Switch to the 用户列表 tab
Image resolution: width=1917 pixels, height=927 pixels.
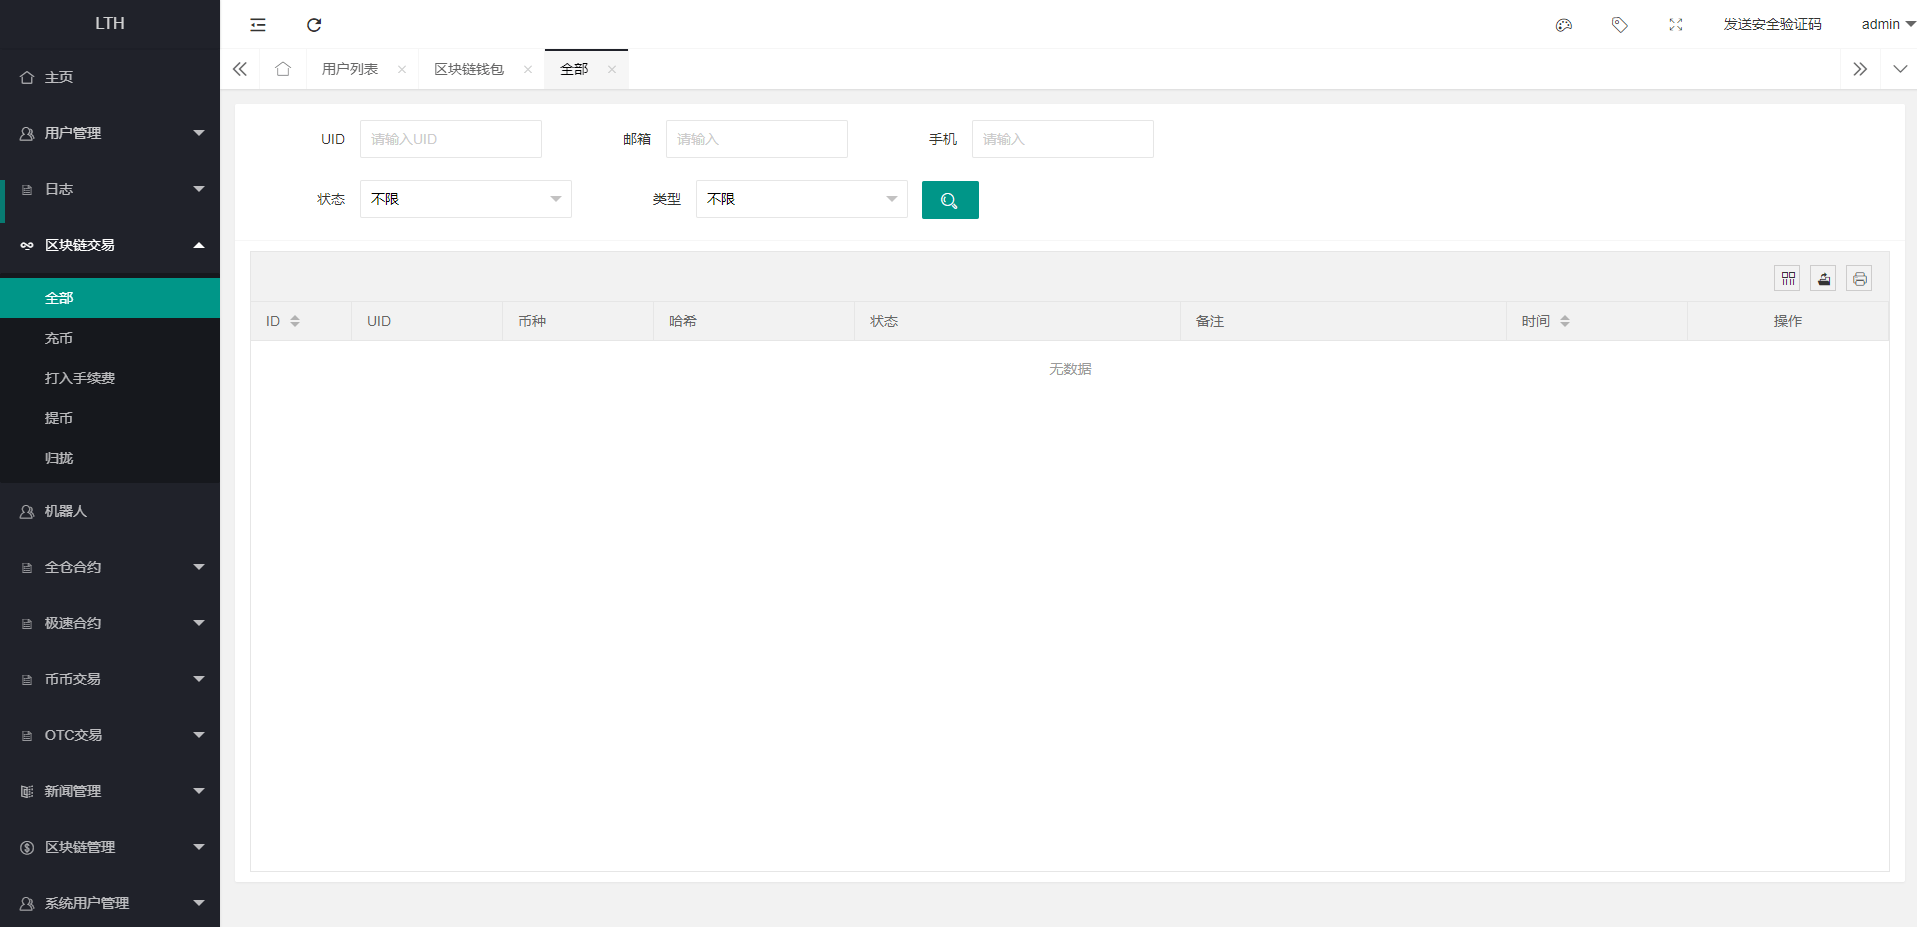(350, 69)
